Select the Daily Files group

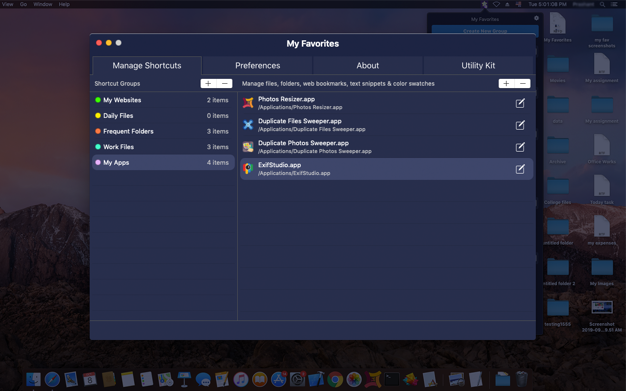click(x=163, y=116)
